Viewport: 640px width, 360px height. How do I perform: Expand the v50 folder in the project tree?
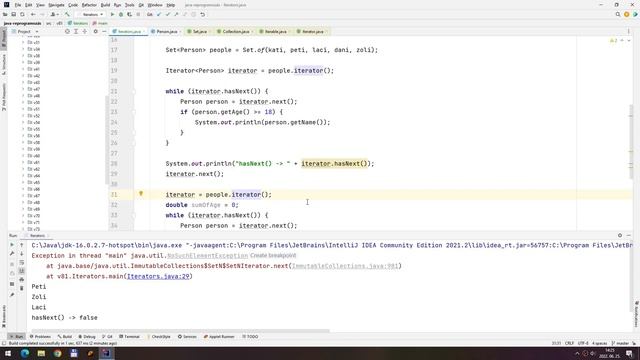pyautogui.click(x=23, y=102)
